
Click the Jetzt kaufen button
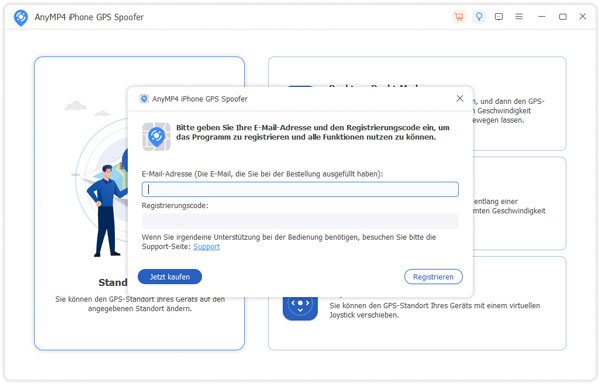click(170, 277)
